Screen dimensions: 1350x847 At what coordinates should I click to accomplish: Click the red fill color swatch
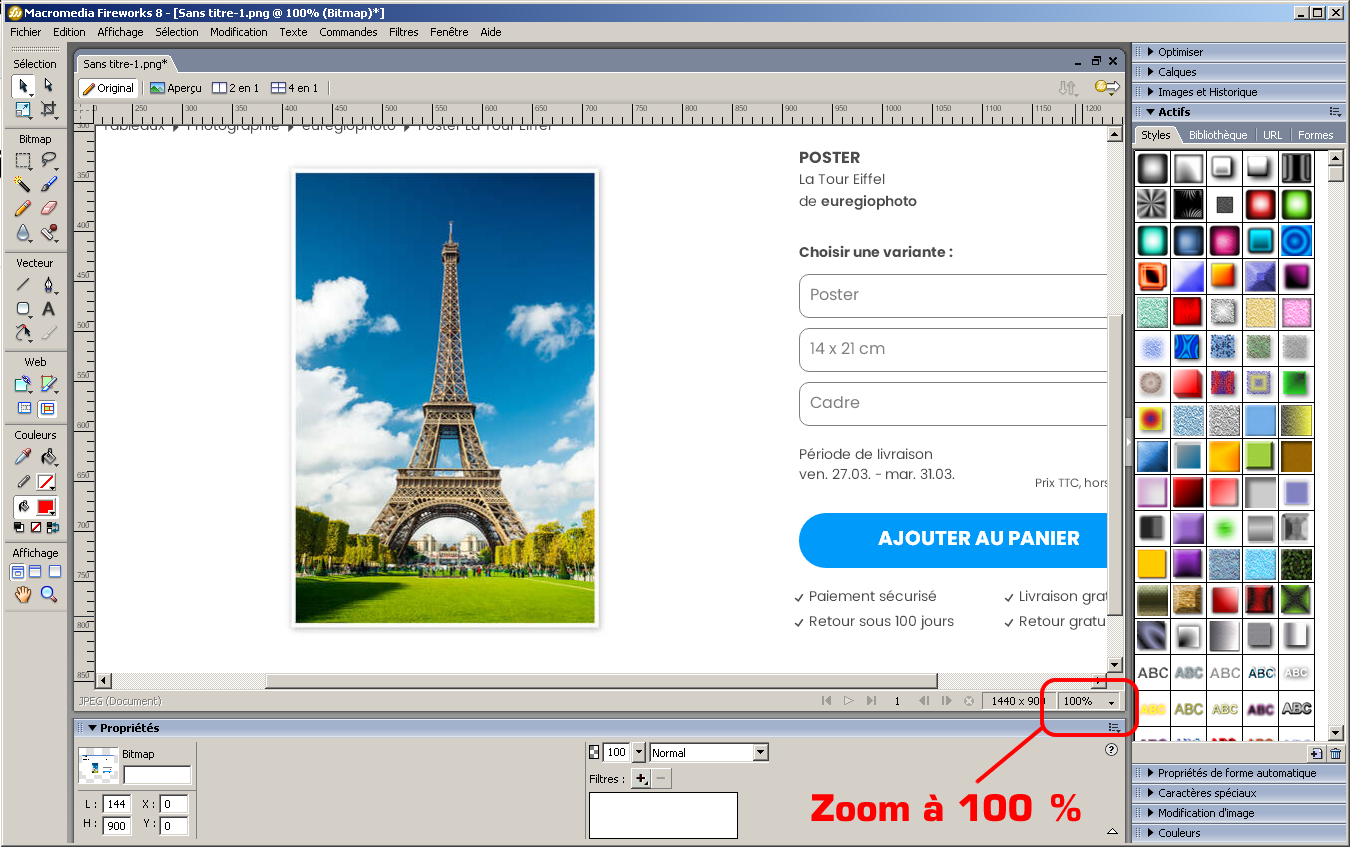[46, 507]
